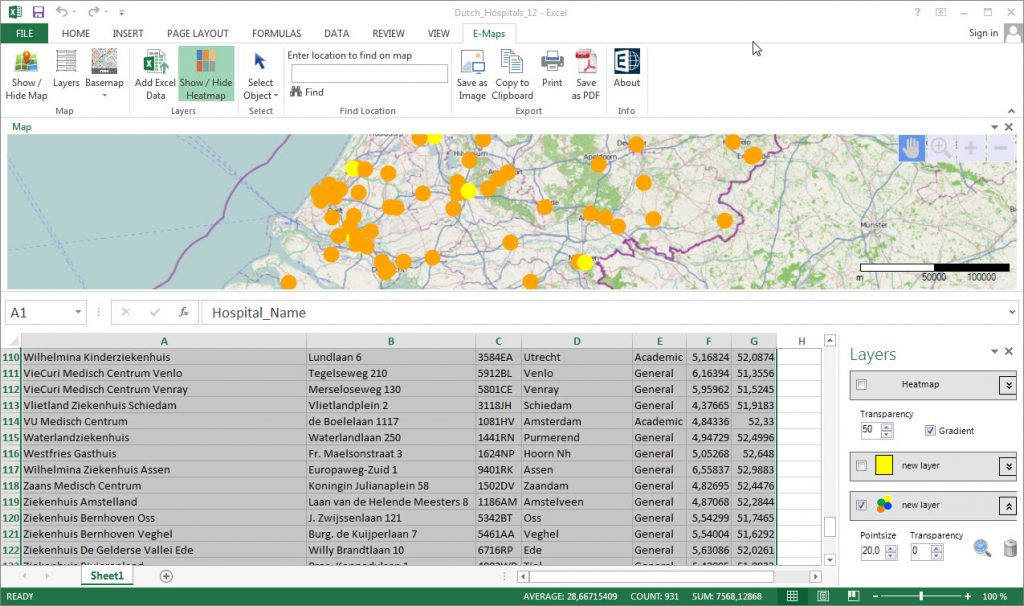Delete the layer using the trash can icon

[x=1008, y=550]
